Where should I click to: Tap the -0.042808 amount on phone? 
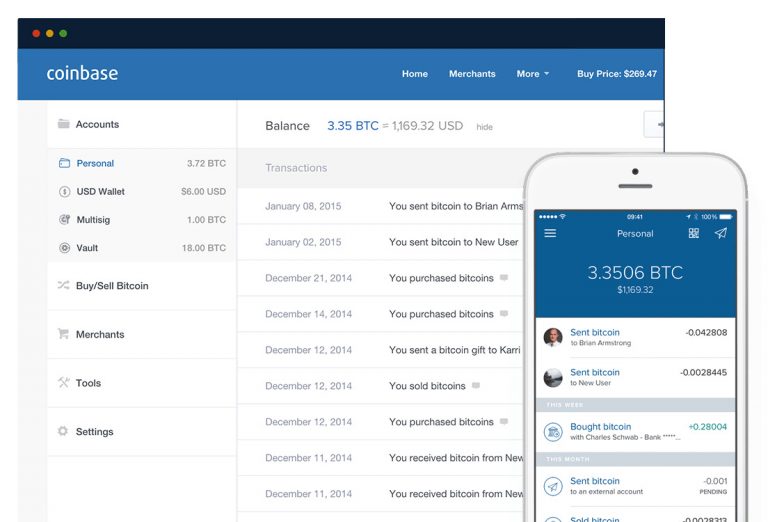tap(706, 332)
